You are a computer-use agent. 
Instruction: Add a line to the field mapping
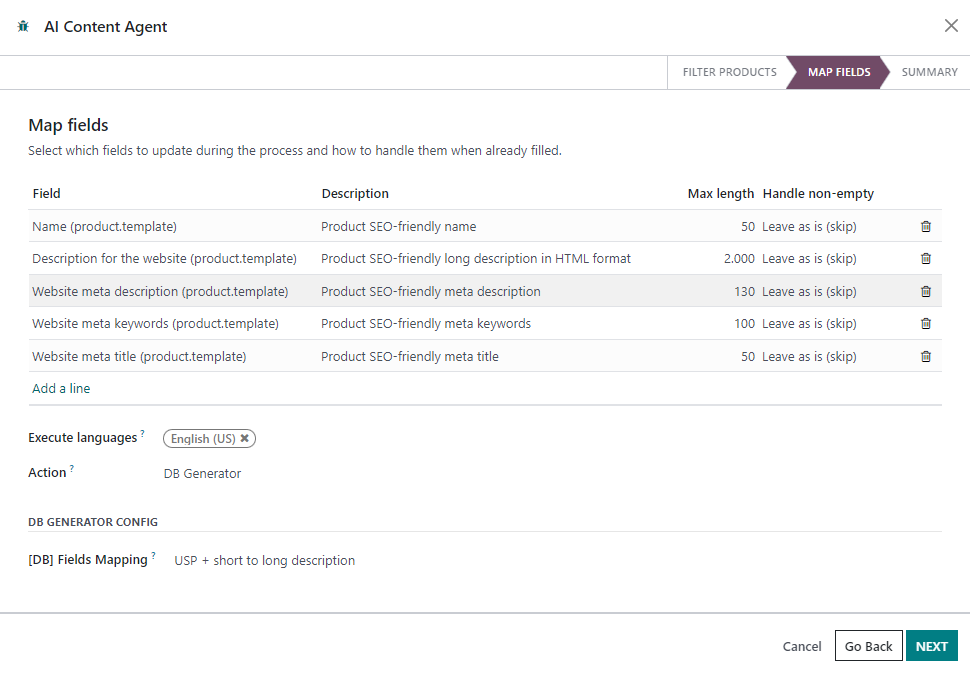click(x=61, y=388)
